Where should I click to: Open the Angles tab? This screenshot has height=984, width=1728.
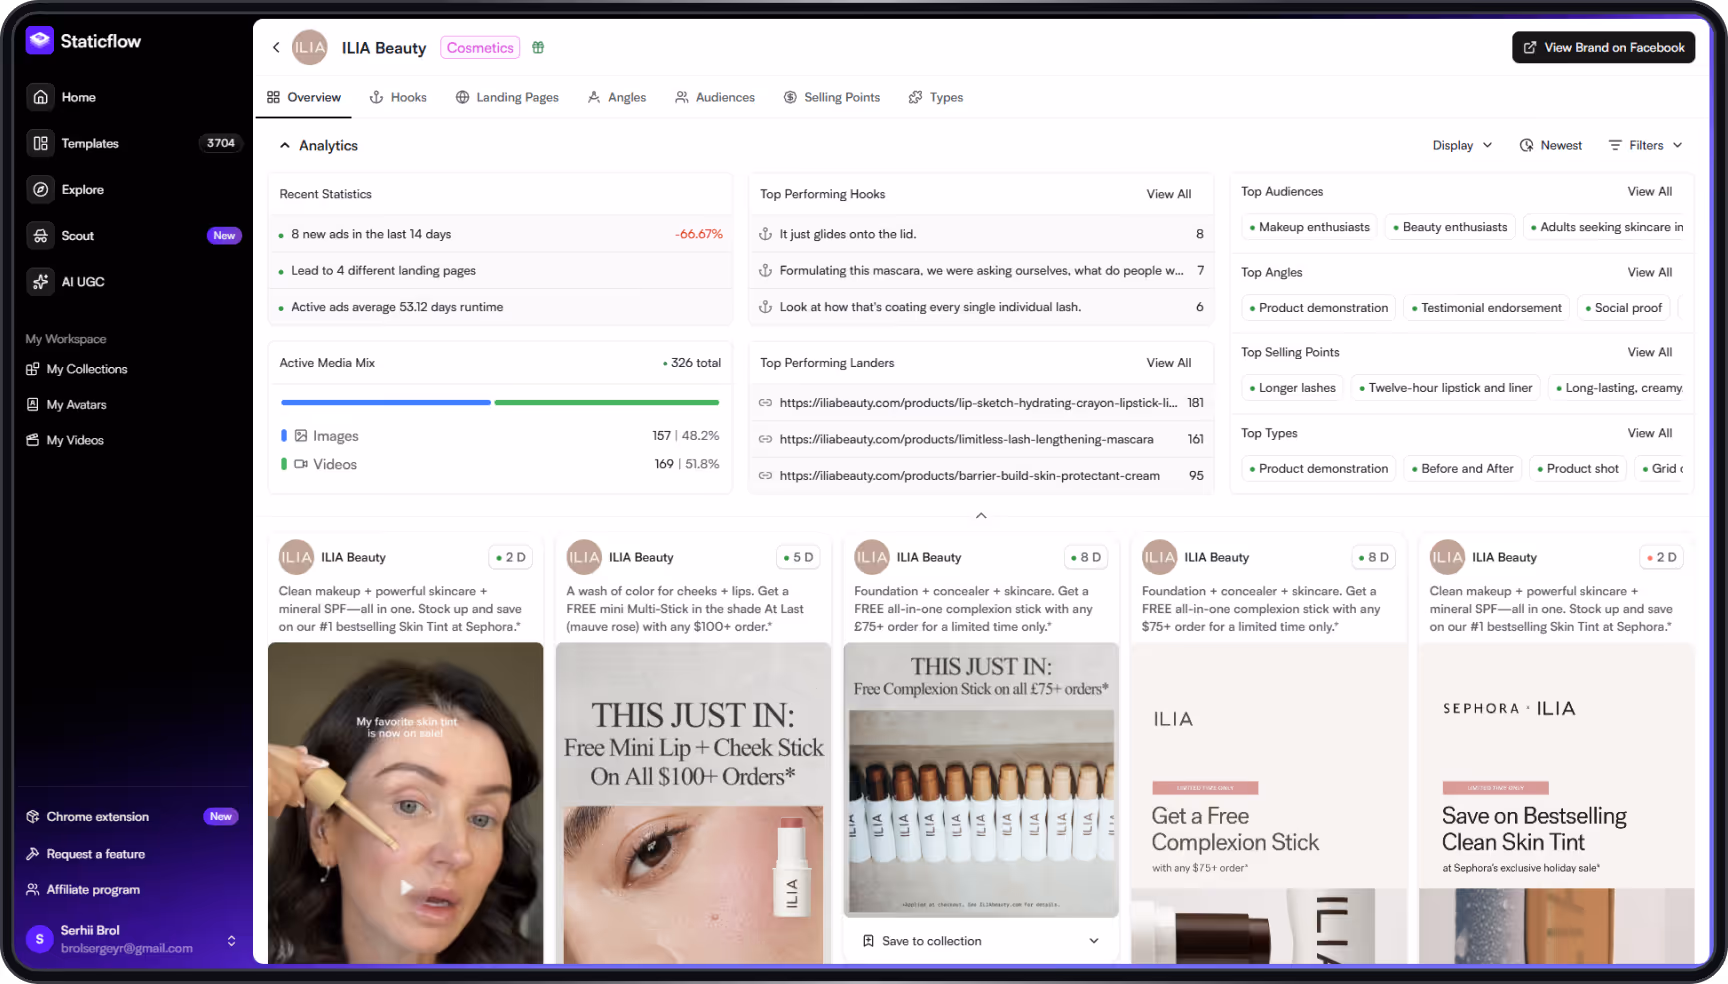pyautogui.click(x=617, y=97)
